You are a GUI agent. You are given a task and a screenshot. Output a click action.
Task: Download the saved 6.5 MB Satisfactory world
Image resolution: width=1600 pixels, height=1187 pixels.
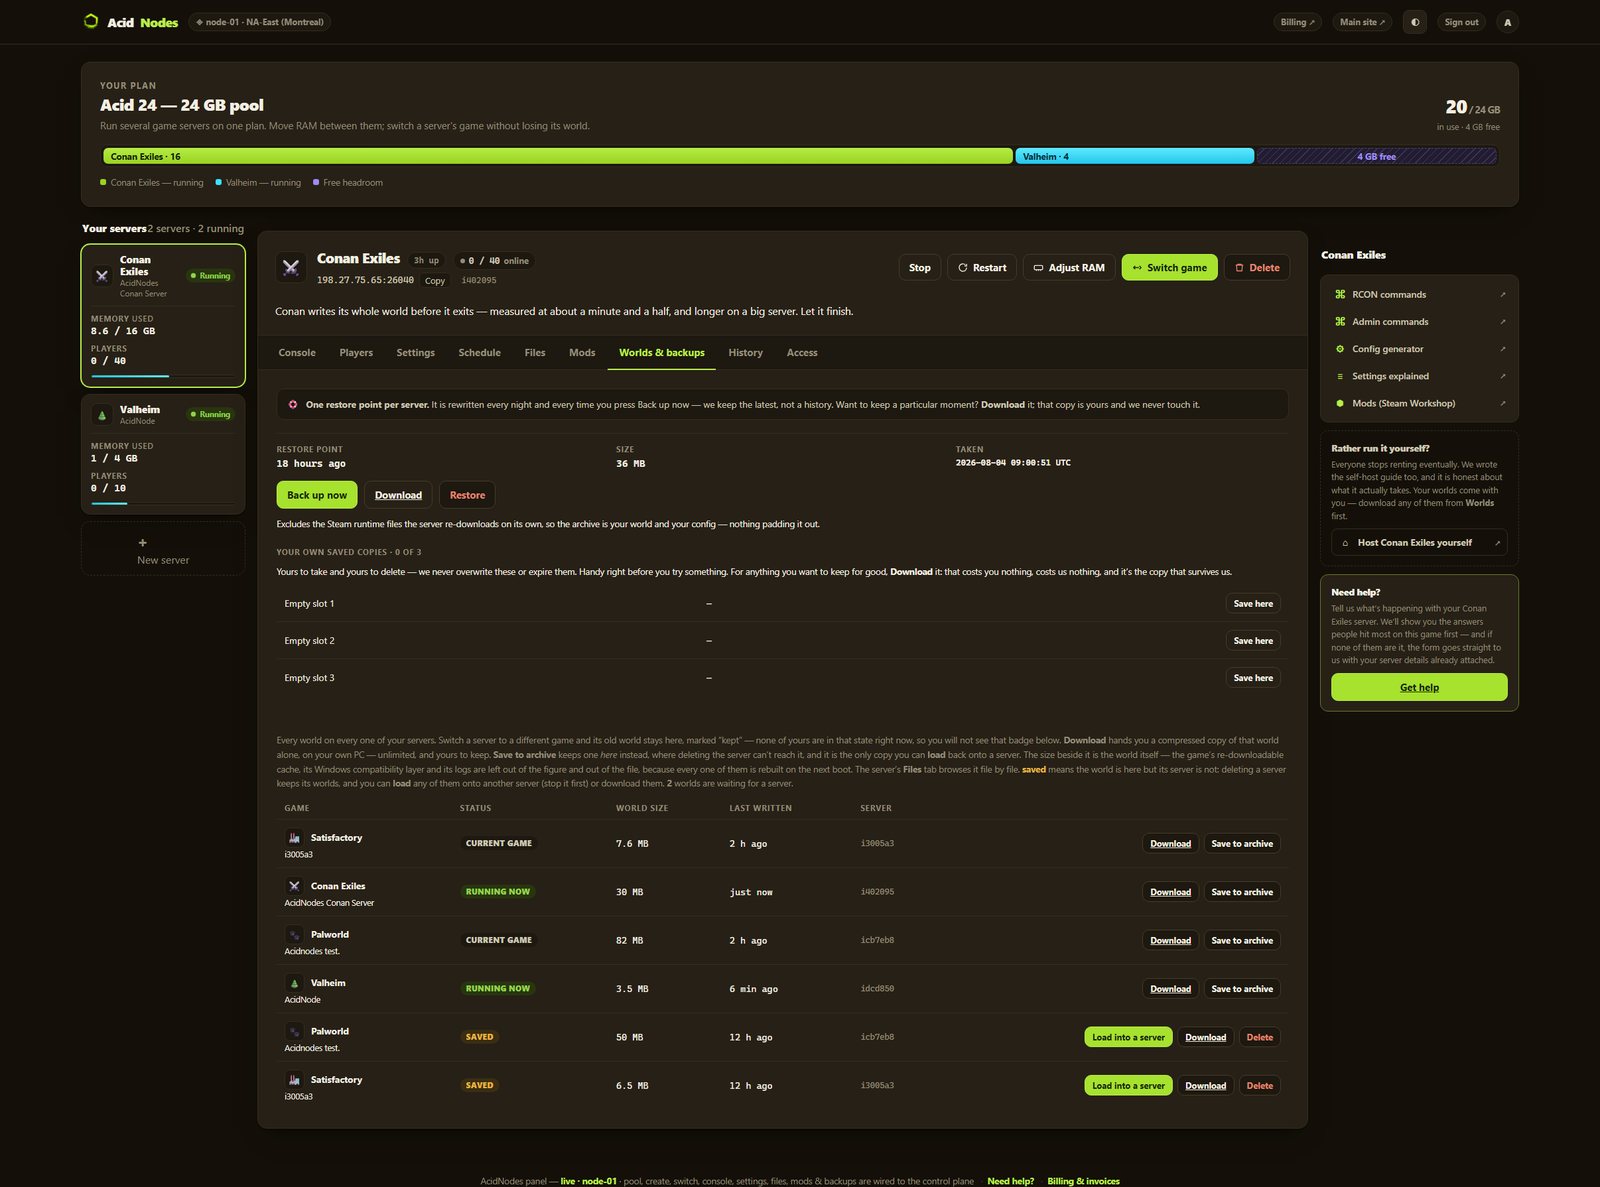pyautogui.click(x=1205, y=1086)
